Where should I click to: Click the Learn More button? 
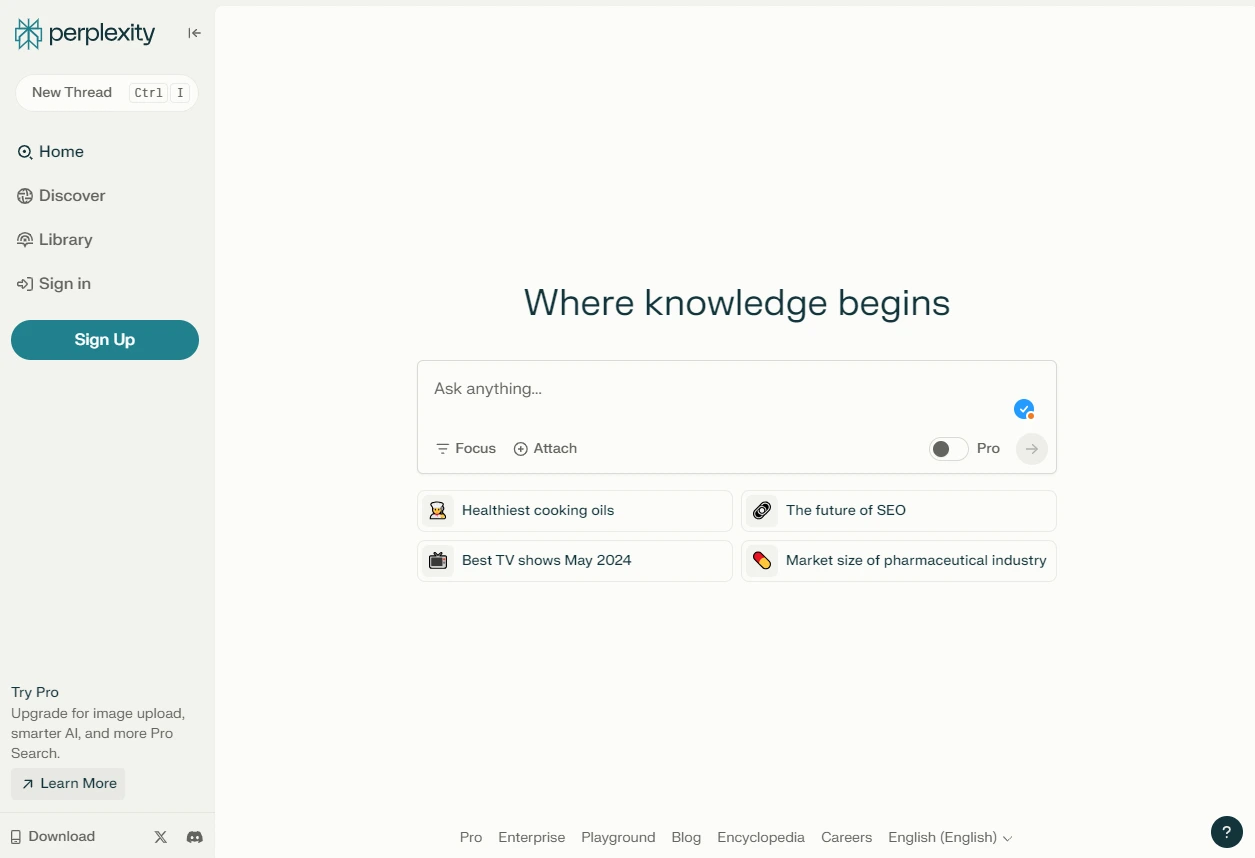(68, 784)
